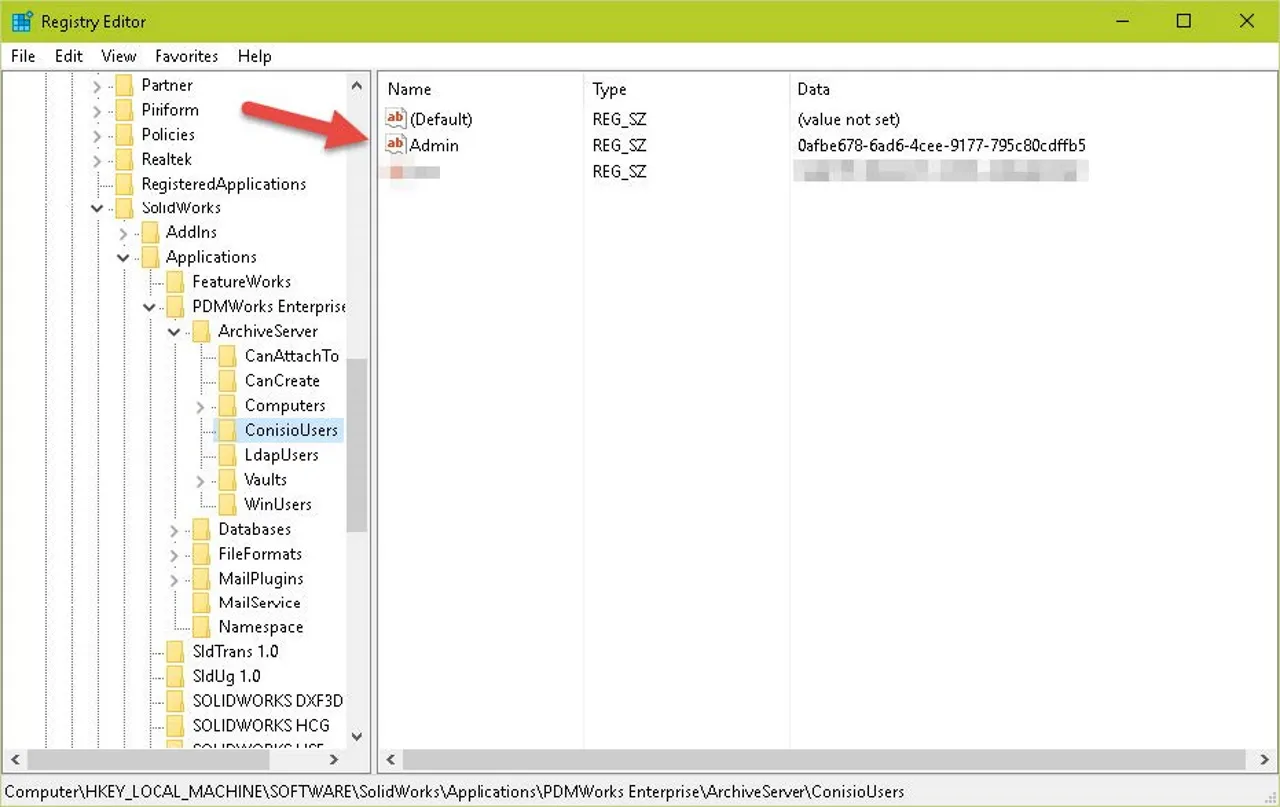Collapse the Applications tree node

point(123,257)
